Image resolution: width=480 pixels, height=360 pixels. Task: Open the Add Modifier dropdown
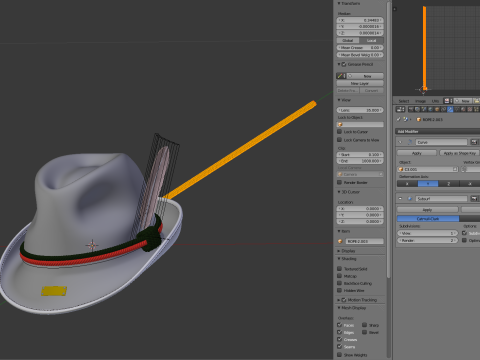coord(438,131)
